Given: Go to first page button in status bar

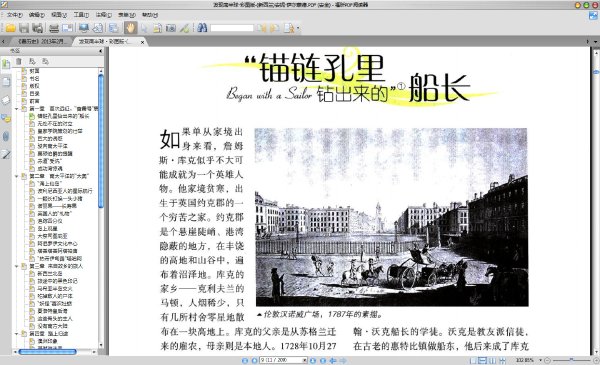Looking at the screenshot, I should coord(245,360).
